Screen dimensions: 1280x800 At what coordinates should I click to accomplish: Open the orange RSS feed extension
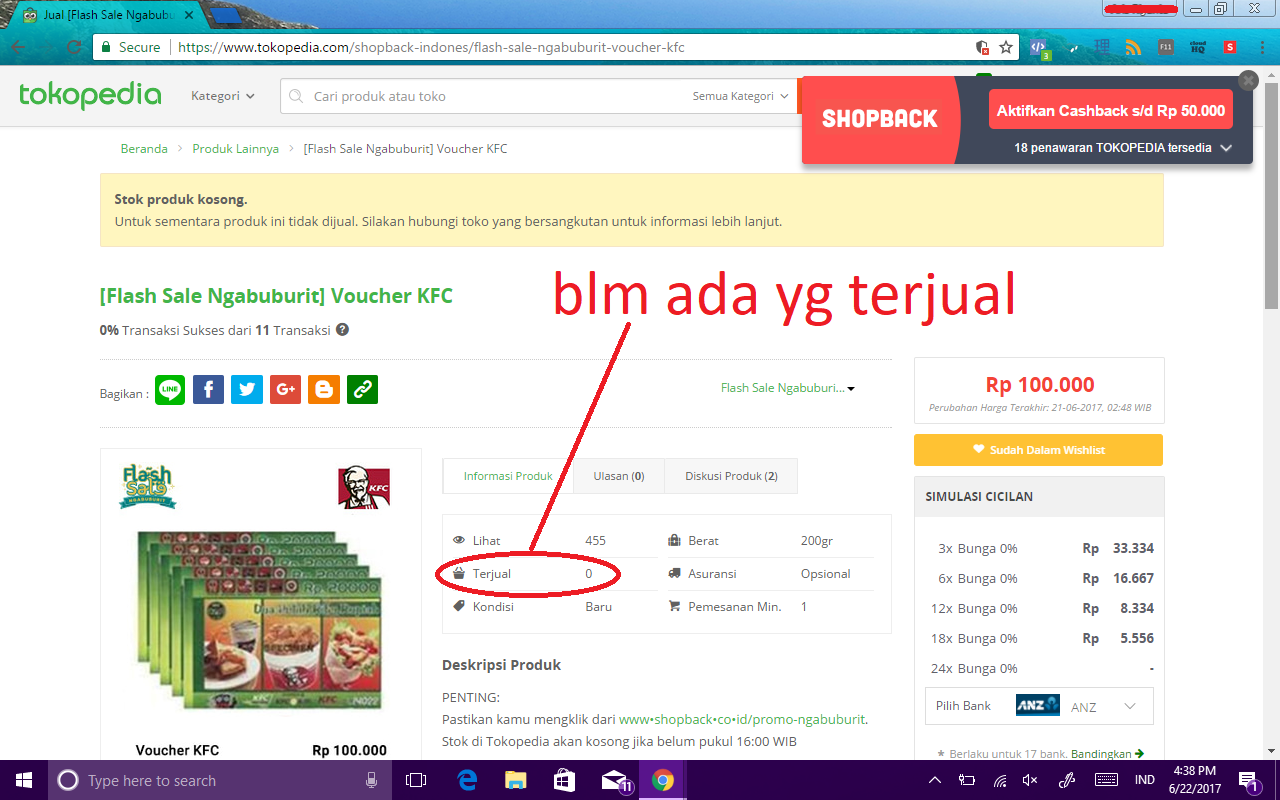(1133, 47)
